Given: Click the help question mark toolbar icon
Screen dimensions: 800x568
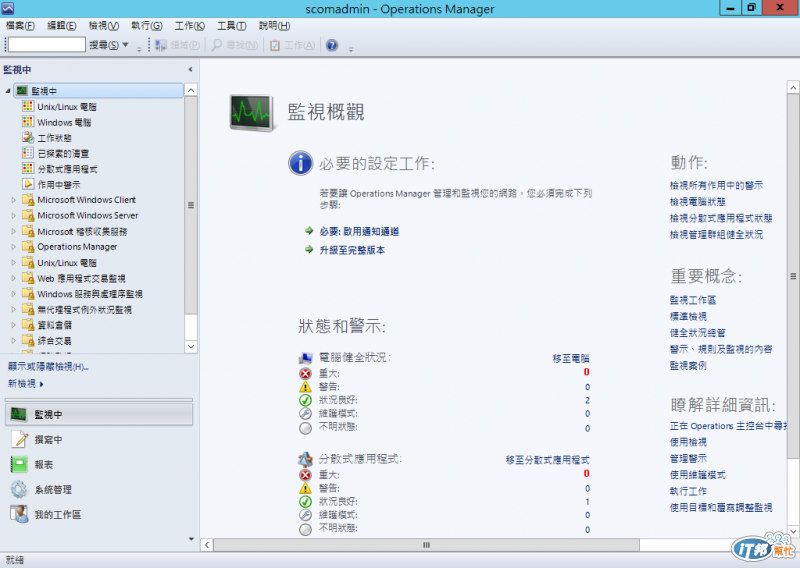Looking at the screenshot, I should tap(332, 45).
